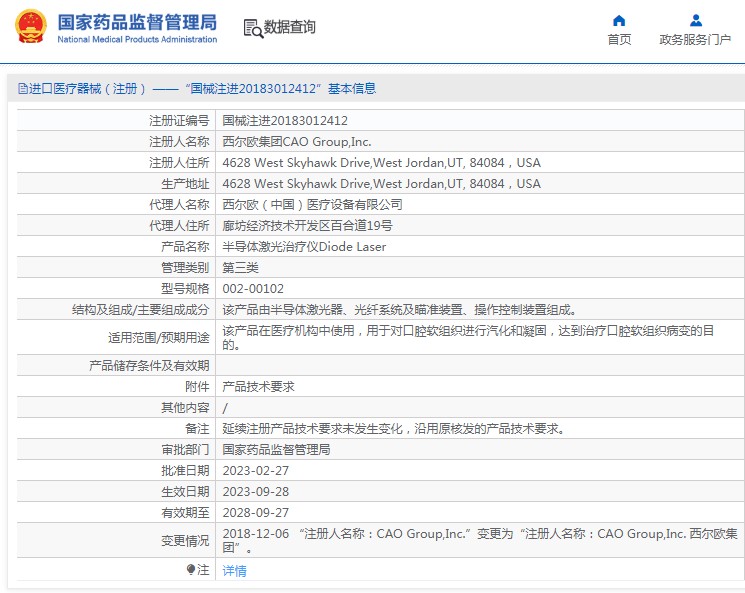Click management class value 第三类

[x=240, y=268]
